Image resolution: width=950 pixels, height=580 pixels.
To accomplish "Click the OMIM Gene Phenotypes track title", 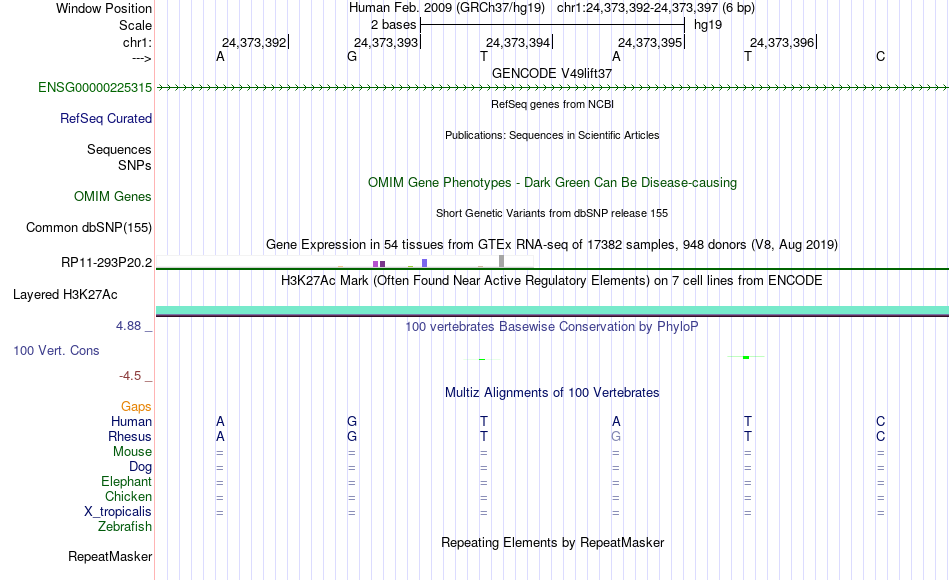I will [552, 182].
